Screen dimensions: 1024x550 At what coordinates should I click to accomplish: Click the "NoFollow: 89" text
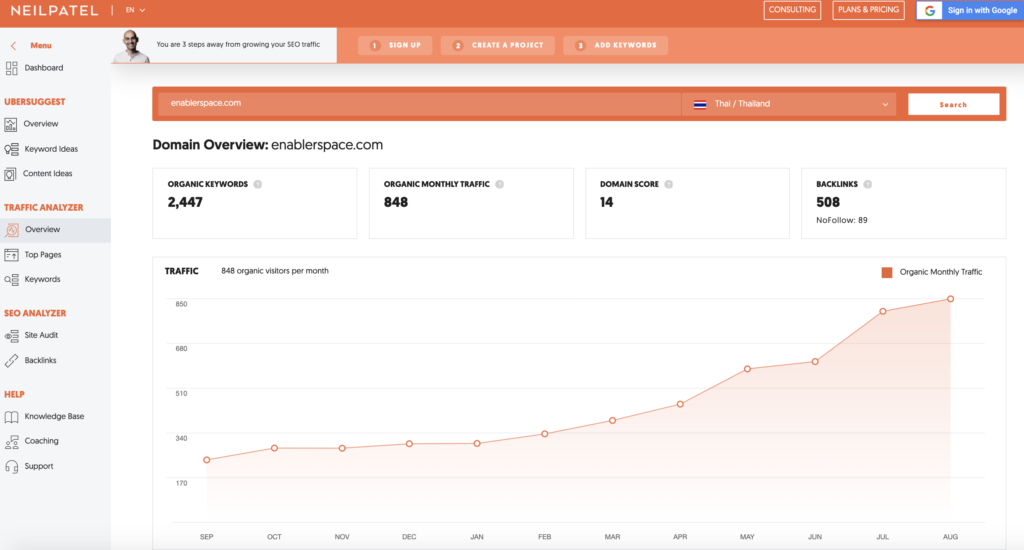(x=842, y=220)
